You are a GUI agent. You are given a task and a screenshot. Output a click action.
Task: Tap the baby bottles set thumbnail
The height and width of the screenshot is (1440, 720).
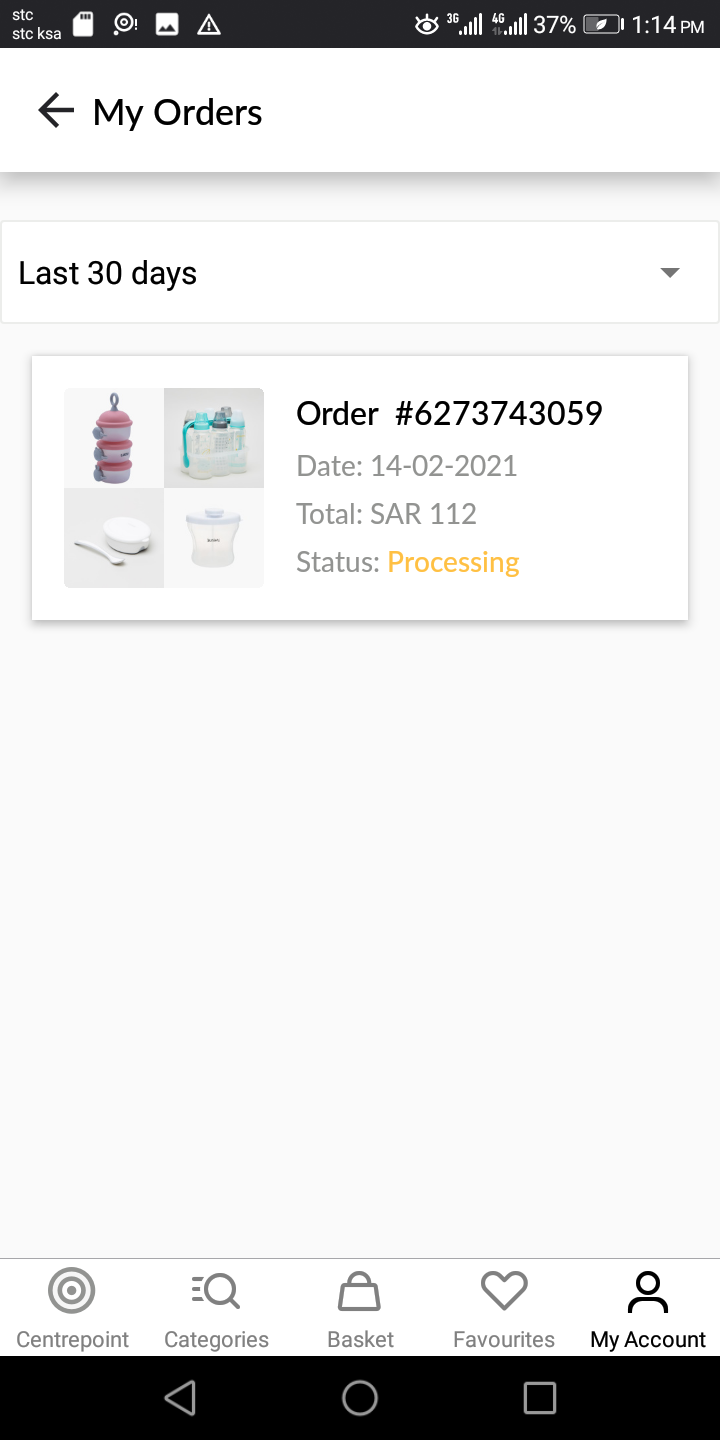214,438
